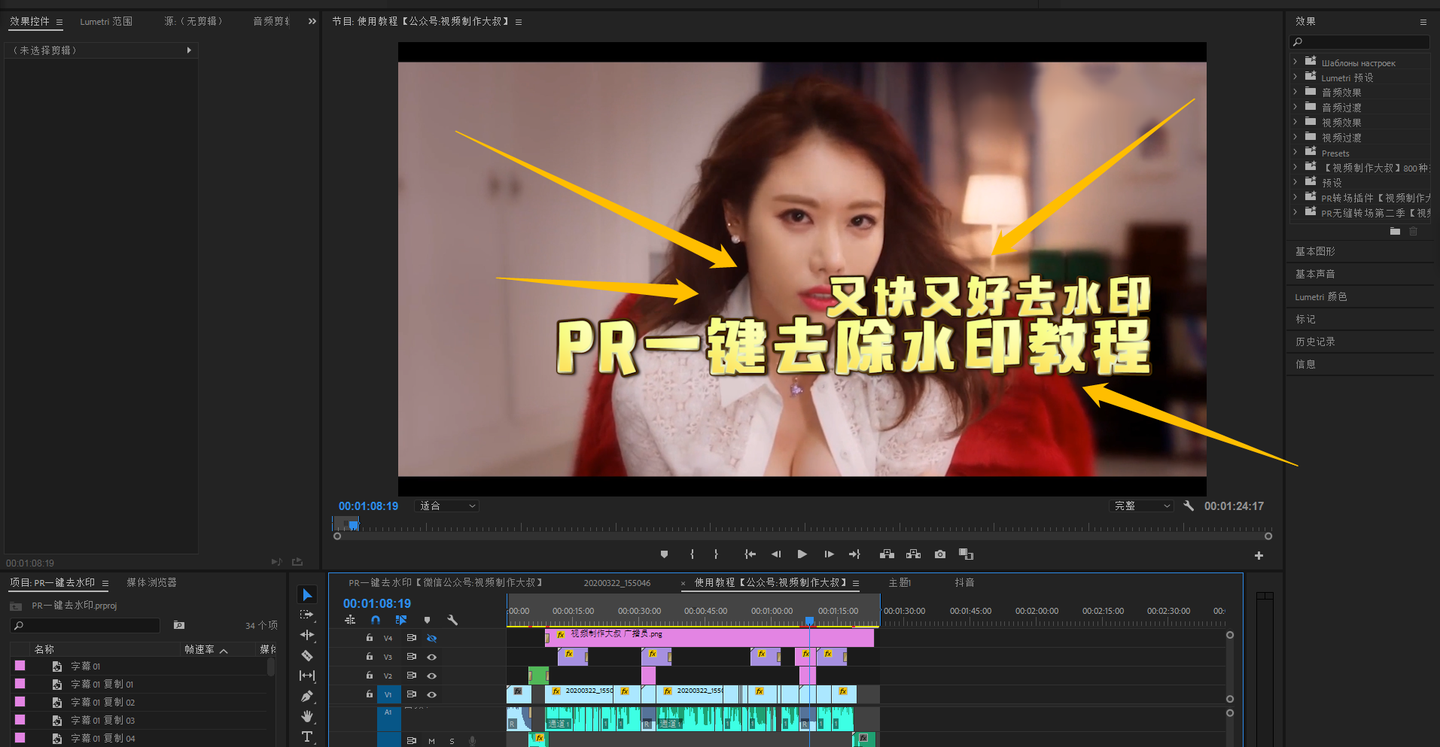Screen dimensions: 1440x747
Task: Open the 20200322_155046 sequence tab
Action: (617, 583)
